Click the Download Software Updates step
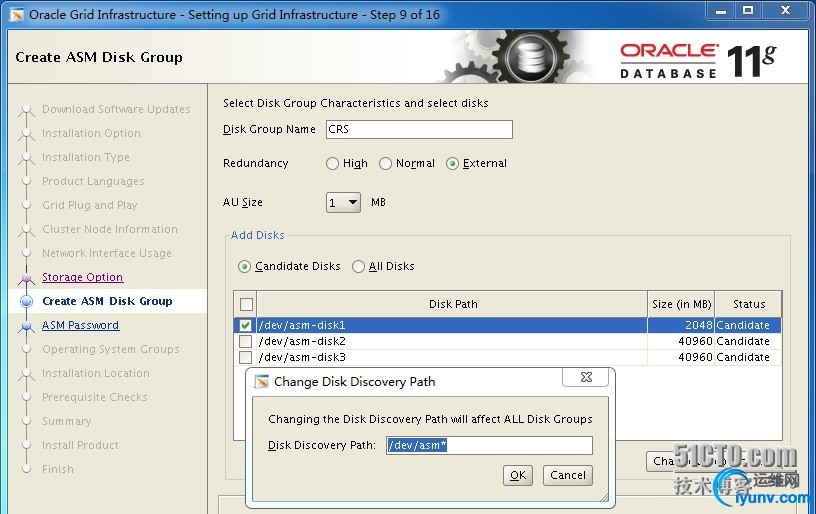The height and width of the screenshot is (514, 816). pos(116,109)
